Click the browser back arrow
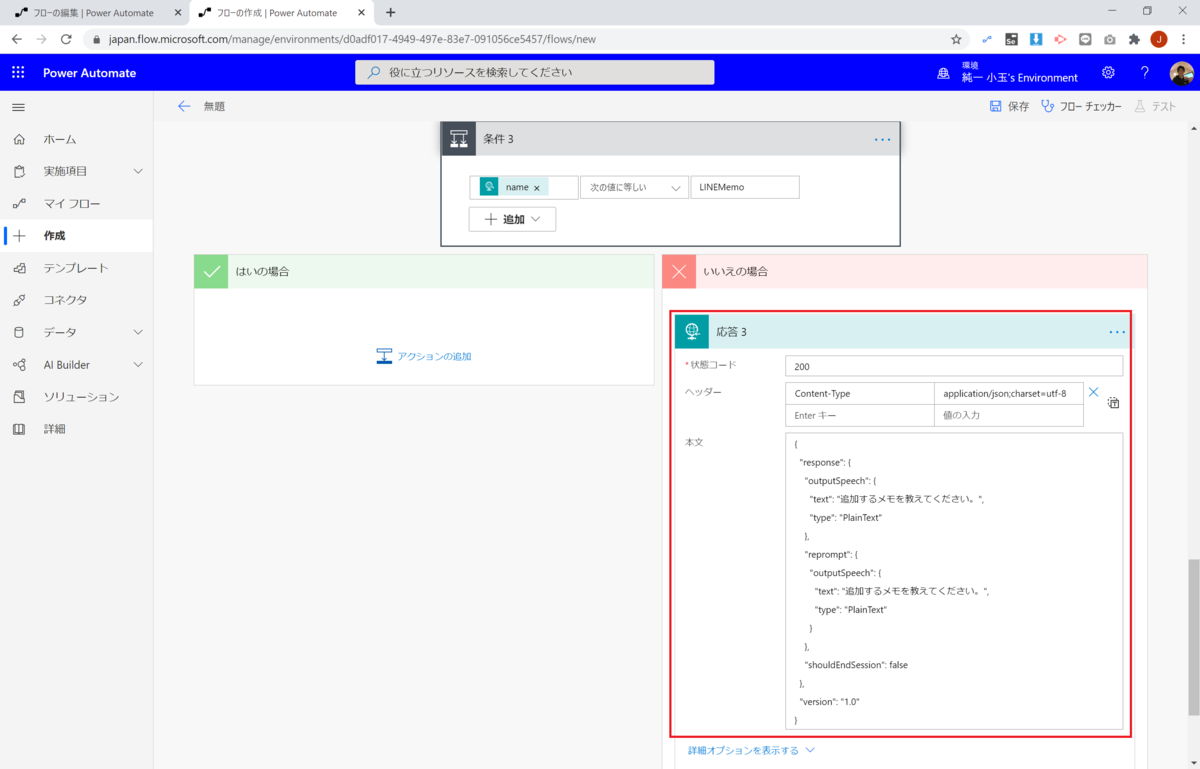The image size is (1200, 769). 16,39
